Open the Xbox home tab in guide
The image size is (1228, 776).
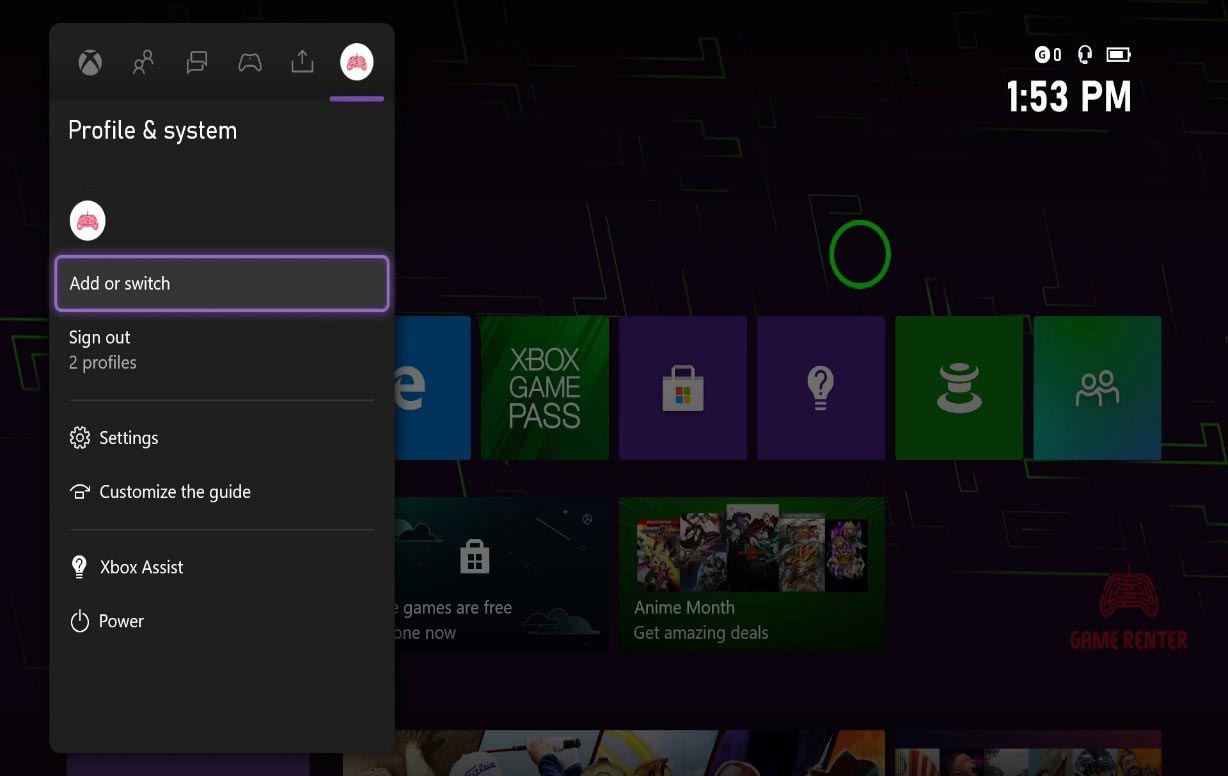(90, 63)
